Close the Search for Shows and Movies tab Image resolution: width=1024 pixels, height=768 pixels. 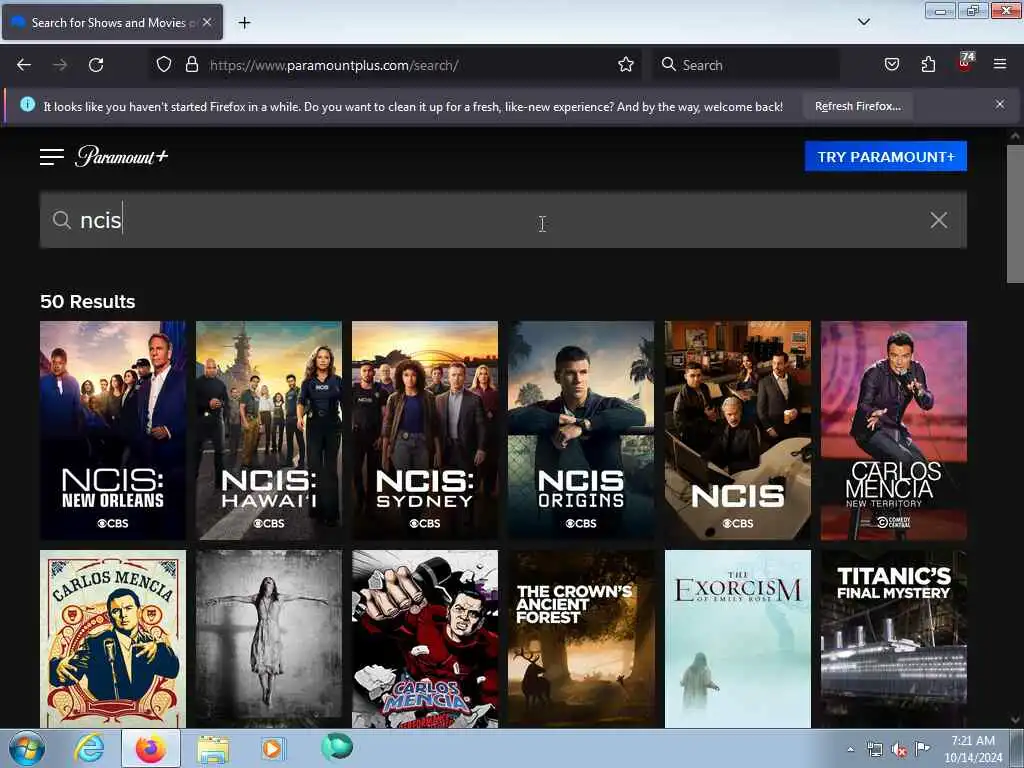point(207,22)
